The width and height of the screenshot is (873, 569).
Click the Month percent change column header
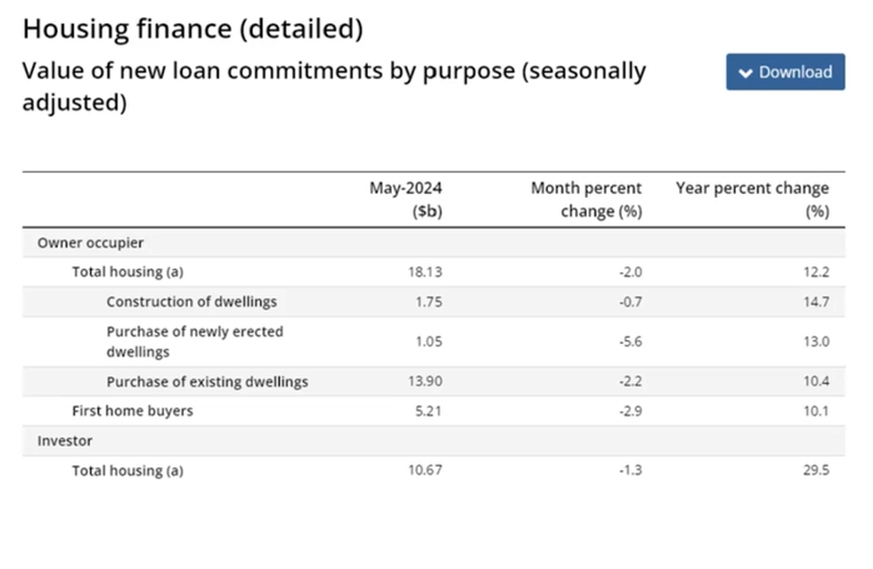point(586,199)
